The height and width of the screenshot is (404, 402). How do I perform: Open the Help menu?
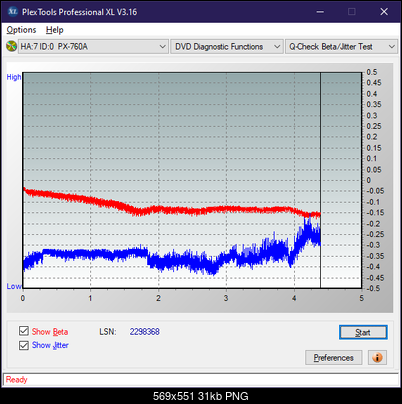pyautogui.click(x=54, y=30)
